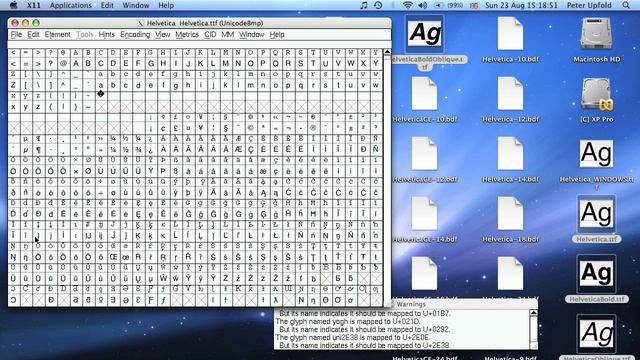This screenshot has width=640, height=360.
Task: Select the capital A glyph cell
Action: [76, 64]
